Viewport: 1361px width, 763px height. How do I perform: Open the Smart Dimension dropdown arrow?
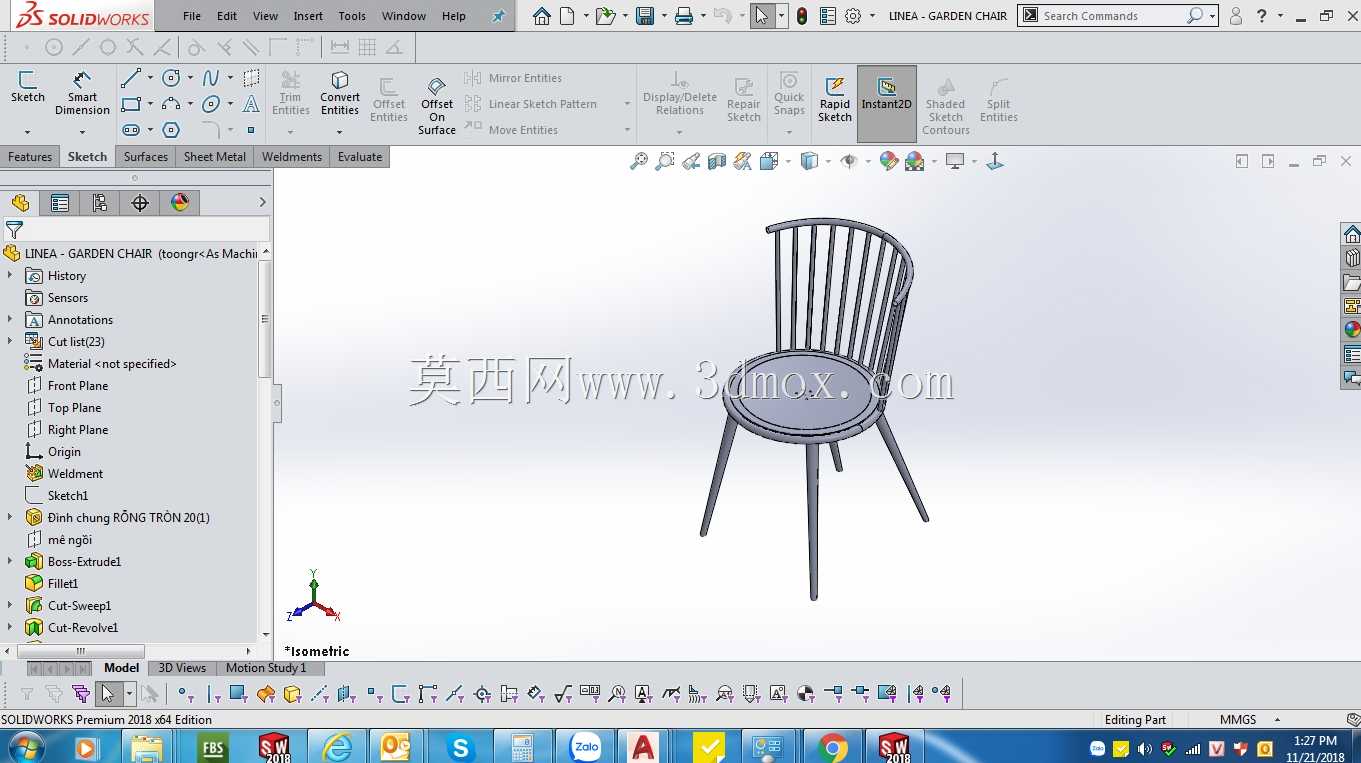[82, 131]
